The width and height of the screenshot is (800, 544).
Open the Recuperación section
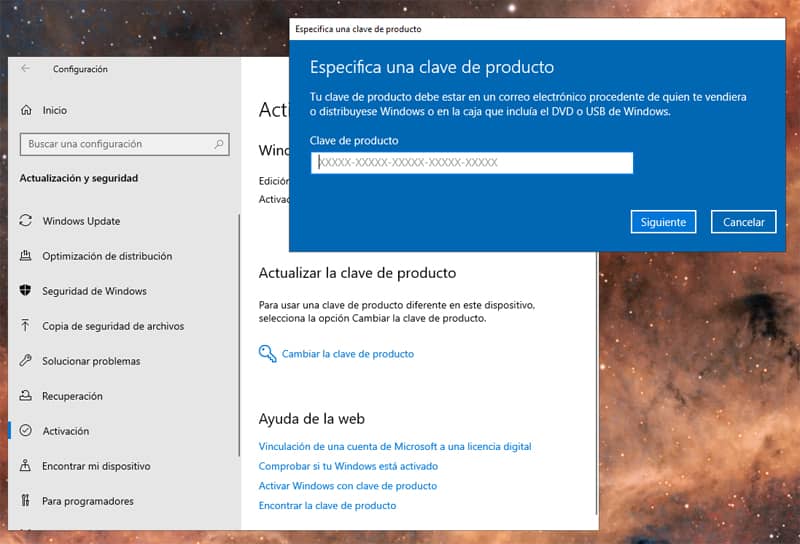pos(72,396)
